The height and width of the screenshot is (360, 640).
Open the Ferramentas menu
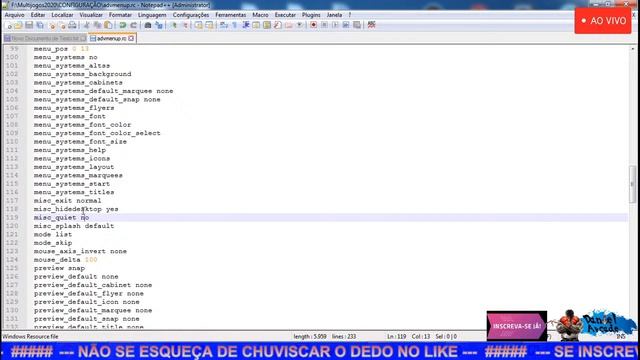coord(231,15)
